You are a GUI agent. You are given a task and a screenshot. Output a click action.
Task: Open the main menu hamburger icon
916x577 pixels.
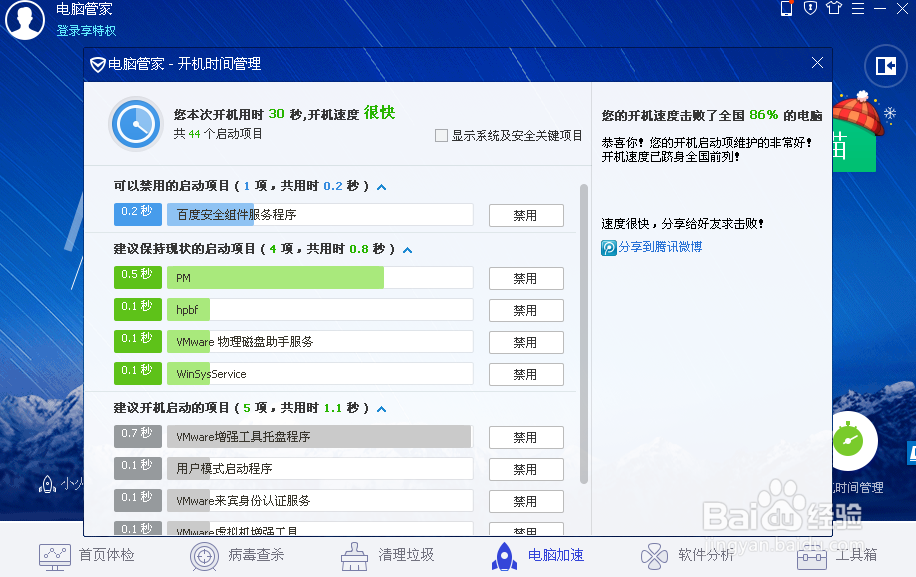pyautogui.click(x=858, y=8)
